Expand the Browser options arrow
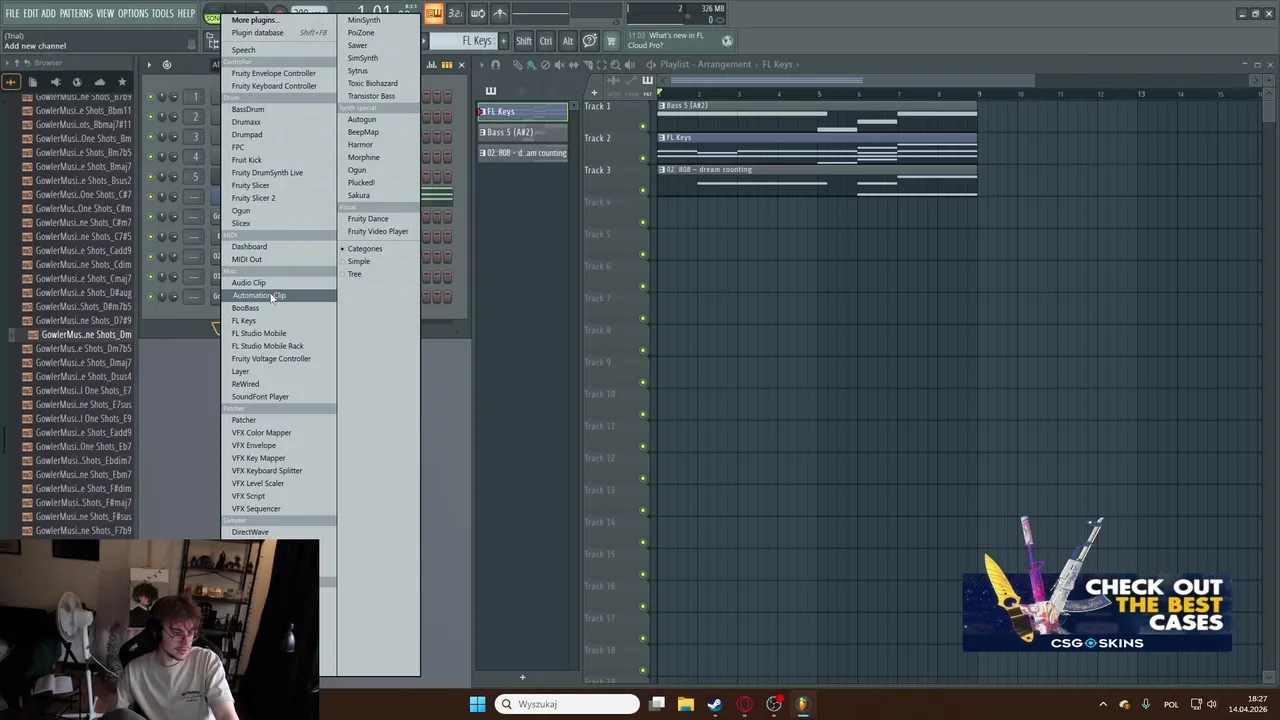This screenshot has height=720, width=1280. click(x=6, y=62)
